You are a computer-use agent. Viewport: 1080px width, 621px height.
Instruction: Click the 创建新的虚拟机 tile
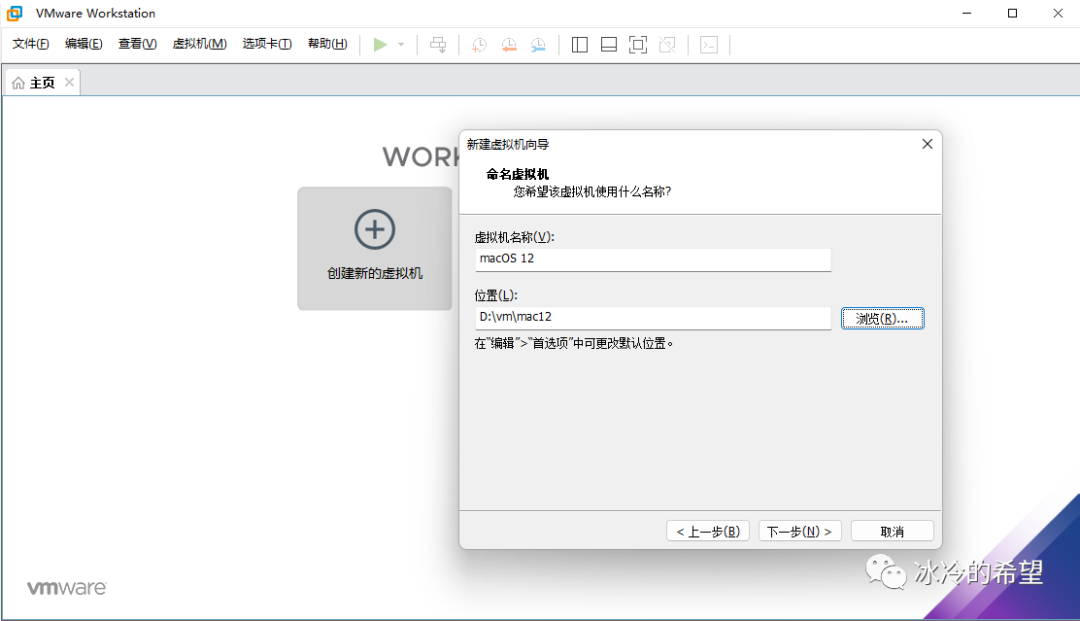375,249
